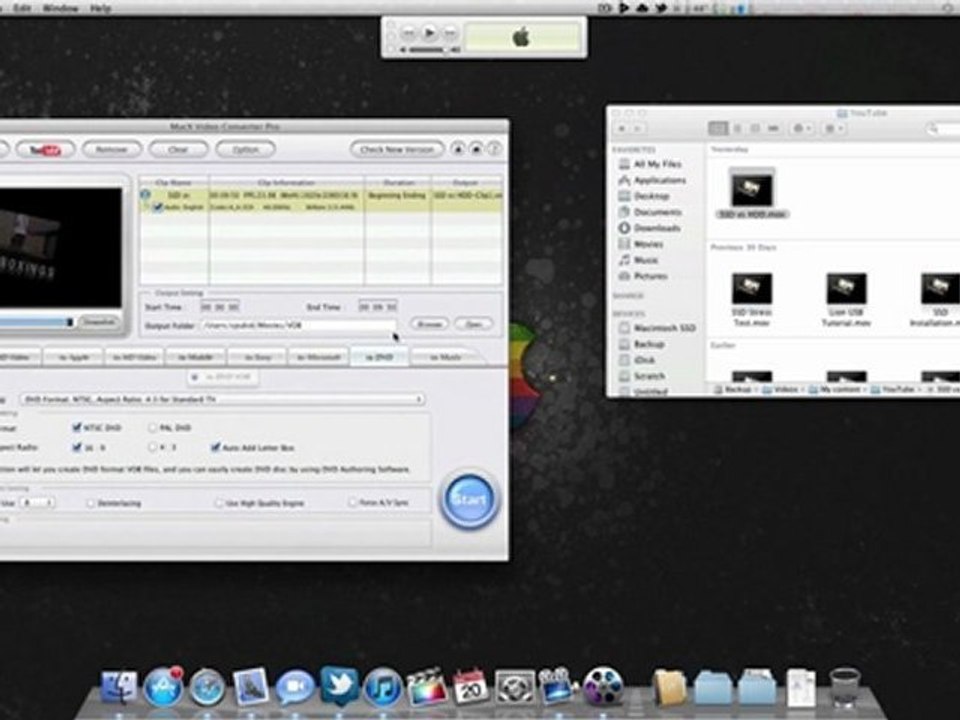This screenshot has height=720, width=960.
Task: Toggle Auto Add Letter Box checkbox
Action: point(216,448)
